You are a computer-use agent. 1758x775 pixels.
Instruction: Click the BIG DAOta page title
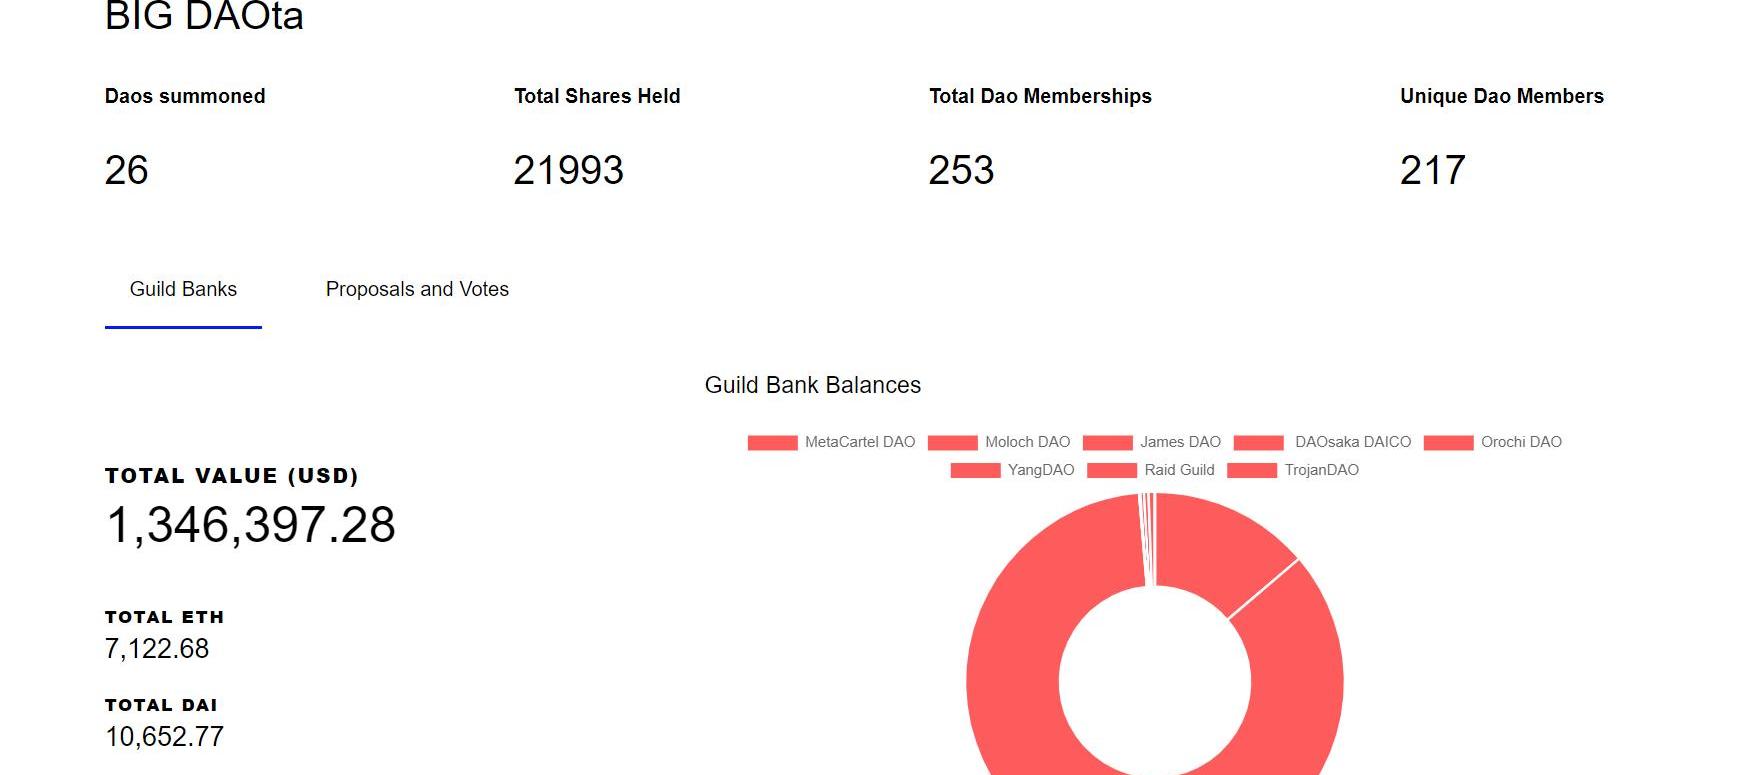[204, 17]
